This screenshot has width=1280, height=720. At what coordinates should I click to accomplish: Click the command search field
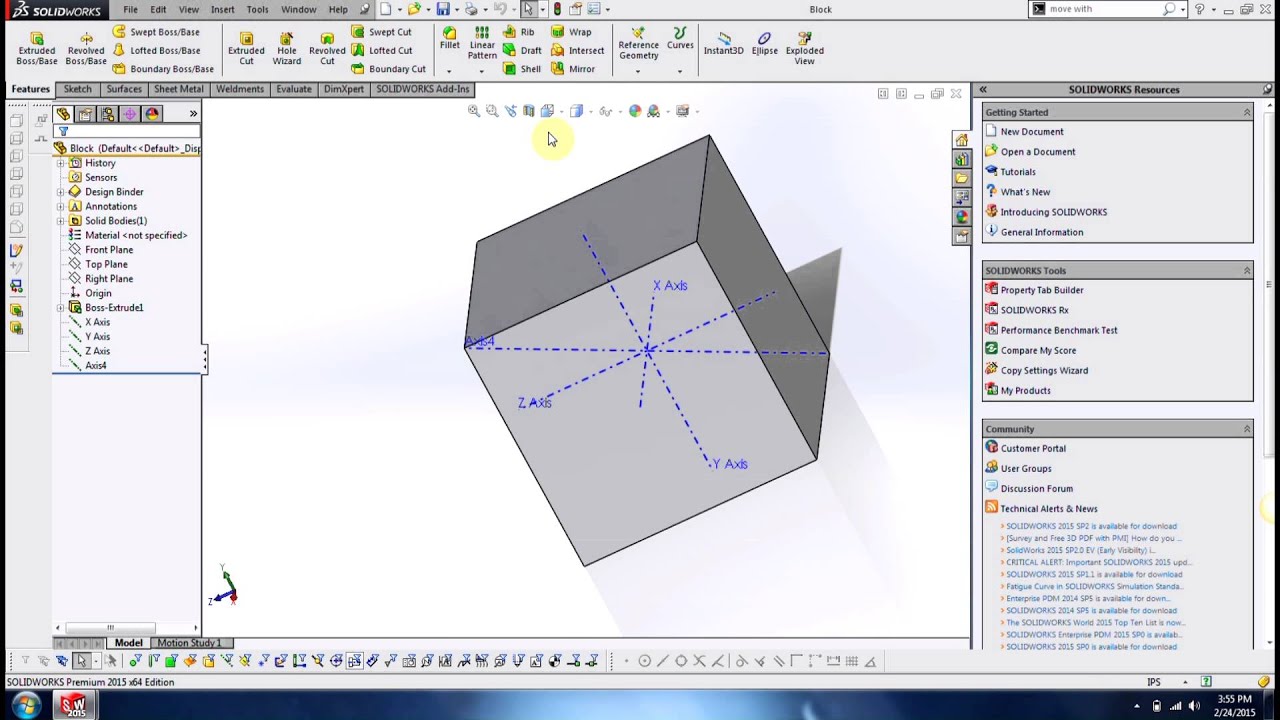1103,9
